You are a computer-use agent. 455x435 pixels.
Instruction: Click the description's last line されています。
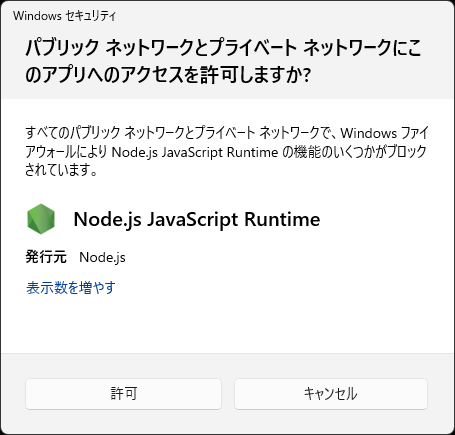pyautogui.click(x=61, y=170)
